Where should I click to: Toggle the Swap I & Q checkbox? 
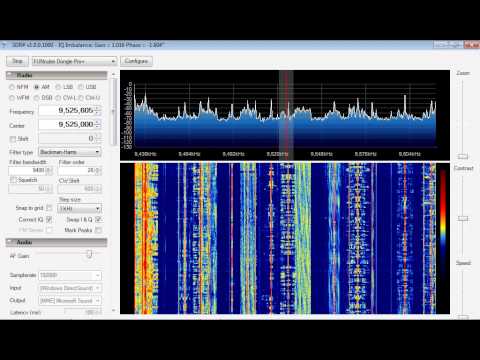[x=98, y=219]
